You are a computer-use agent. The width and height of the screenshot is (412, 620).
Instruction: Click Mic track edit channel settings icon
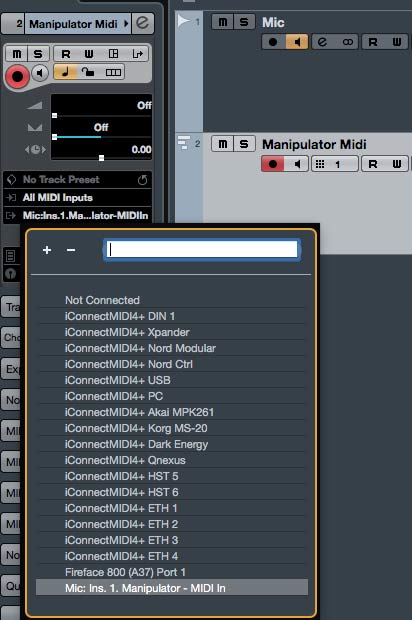(322, 42)
